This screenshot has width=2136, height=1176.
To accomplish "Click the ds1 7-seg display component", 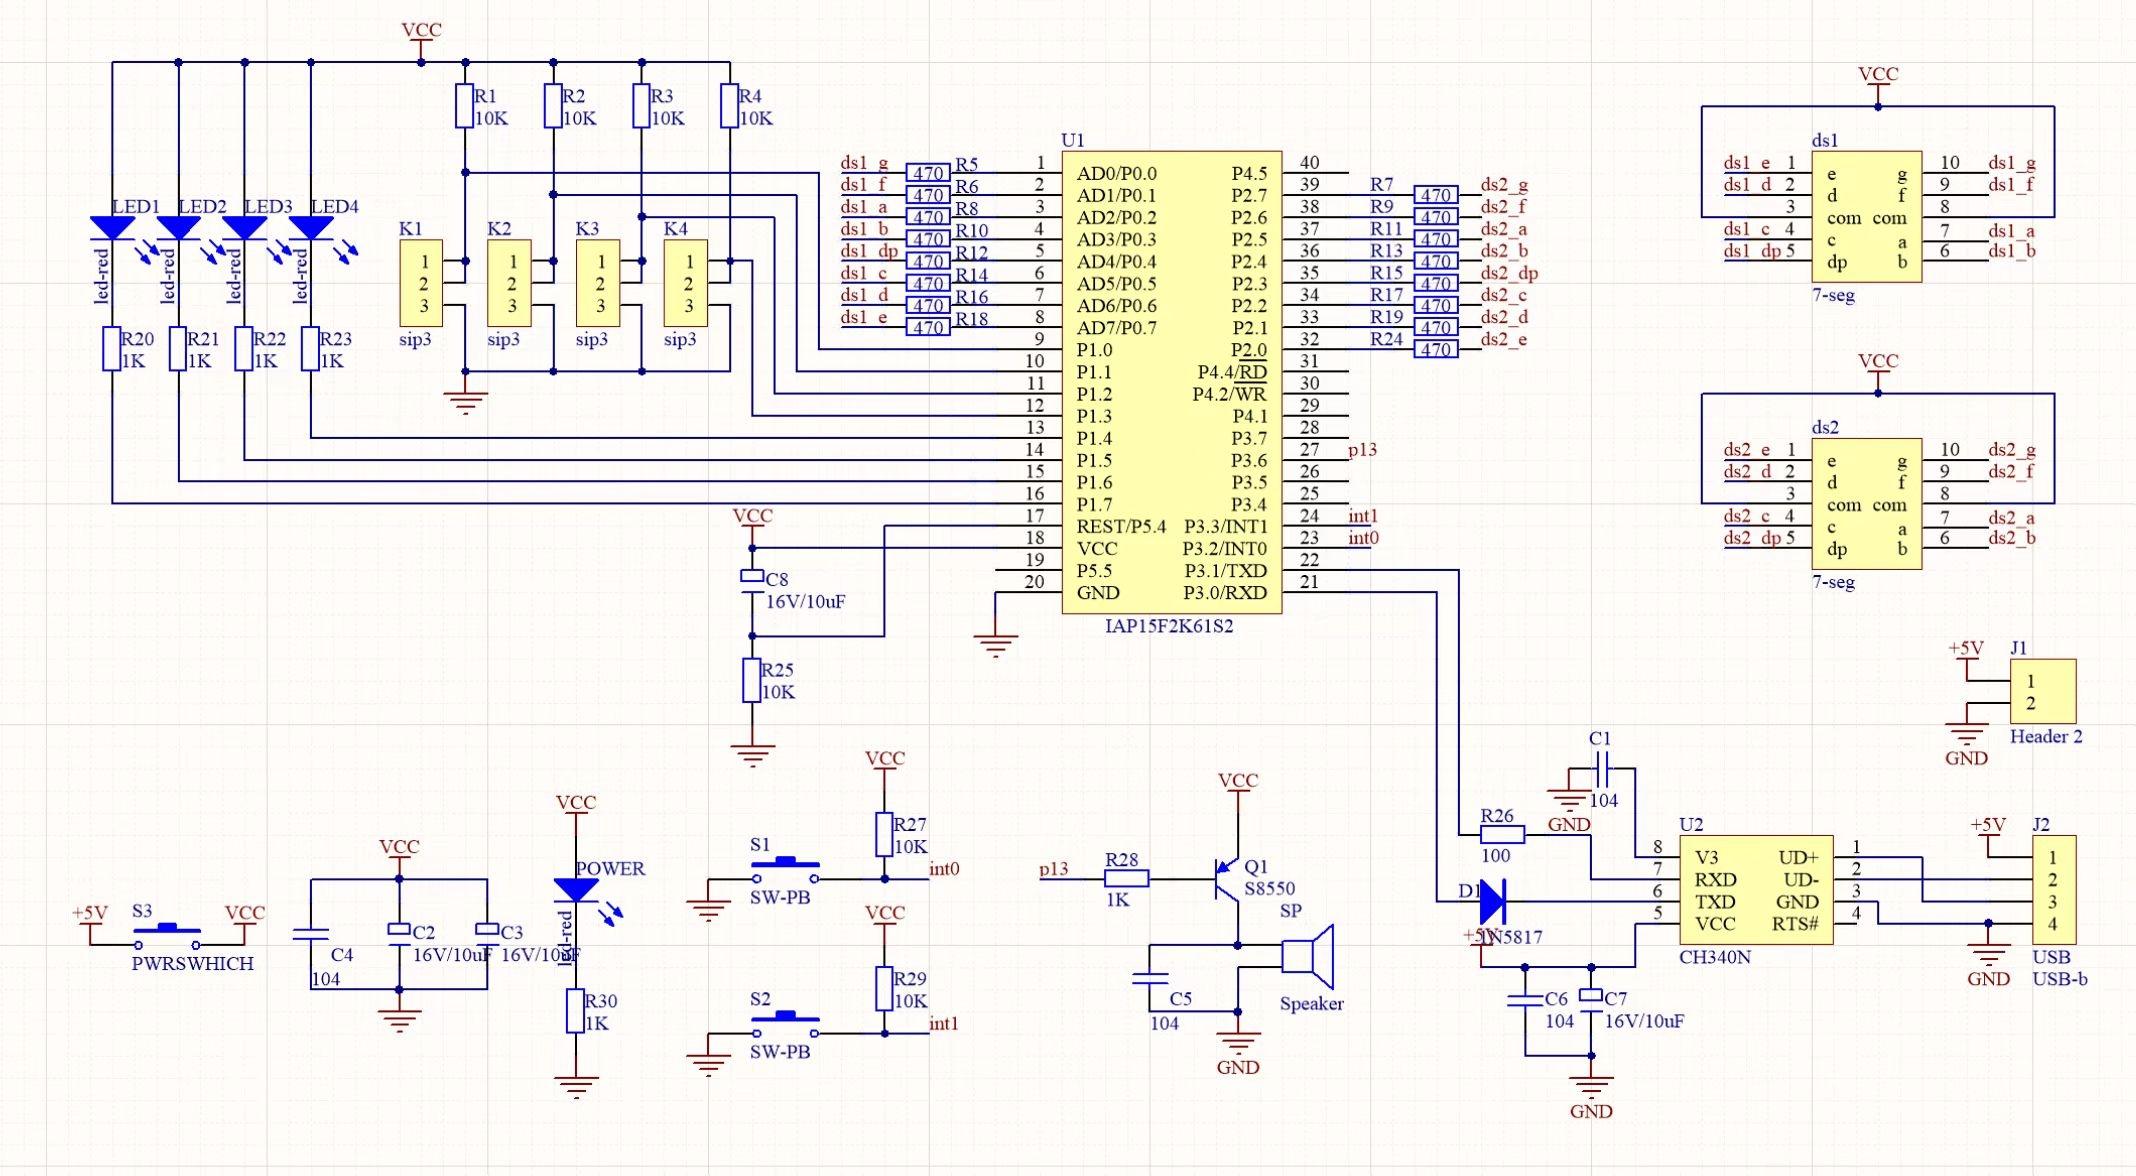I will click(1866, 217).
